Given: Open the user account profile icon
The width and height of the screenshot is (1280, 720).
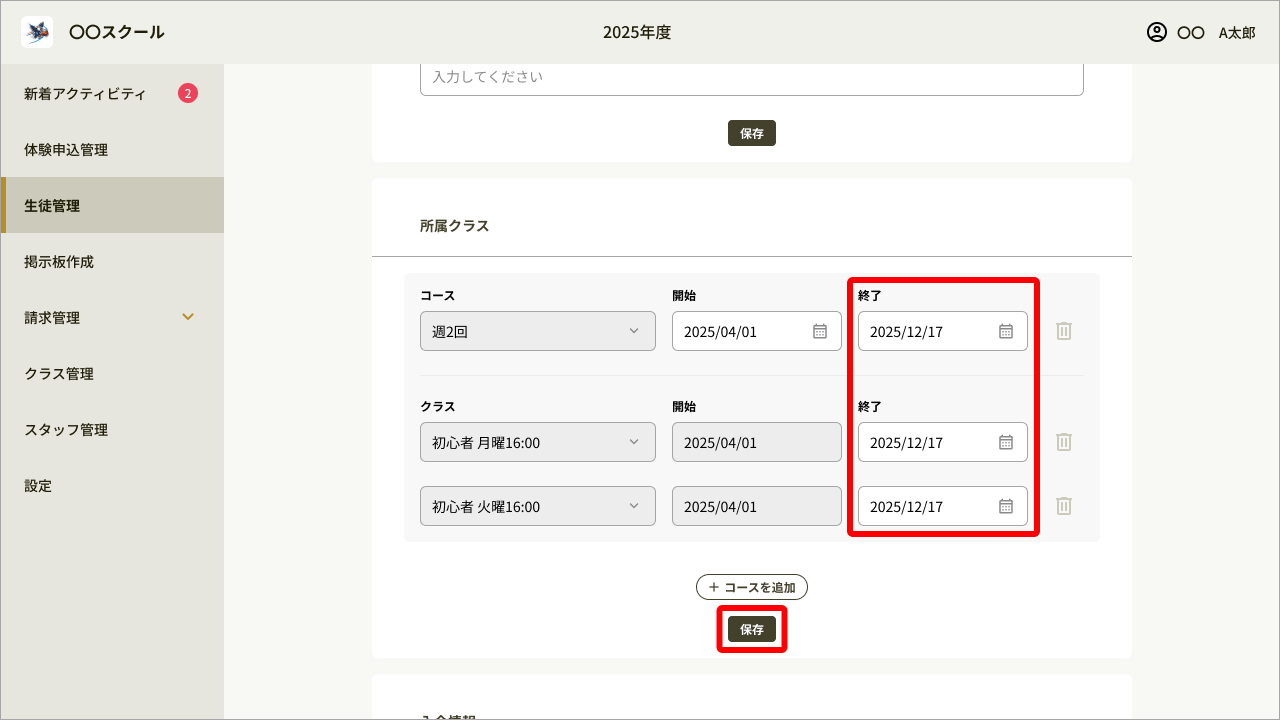Looking at the screenshot, I should point(1157,32).
